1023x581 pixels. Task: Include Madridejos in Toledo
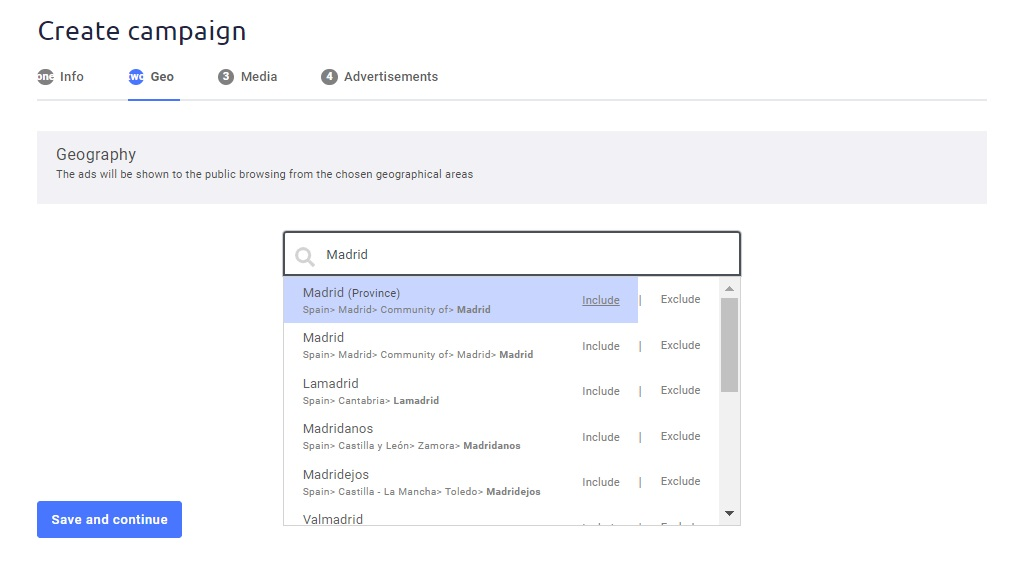coord(601,482)
